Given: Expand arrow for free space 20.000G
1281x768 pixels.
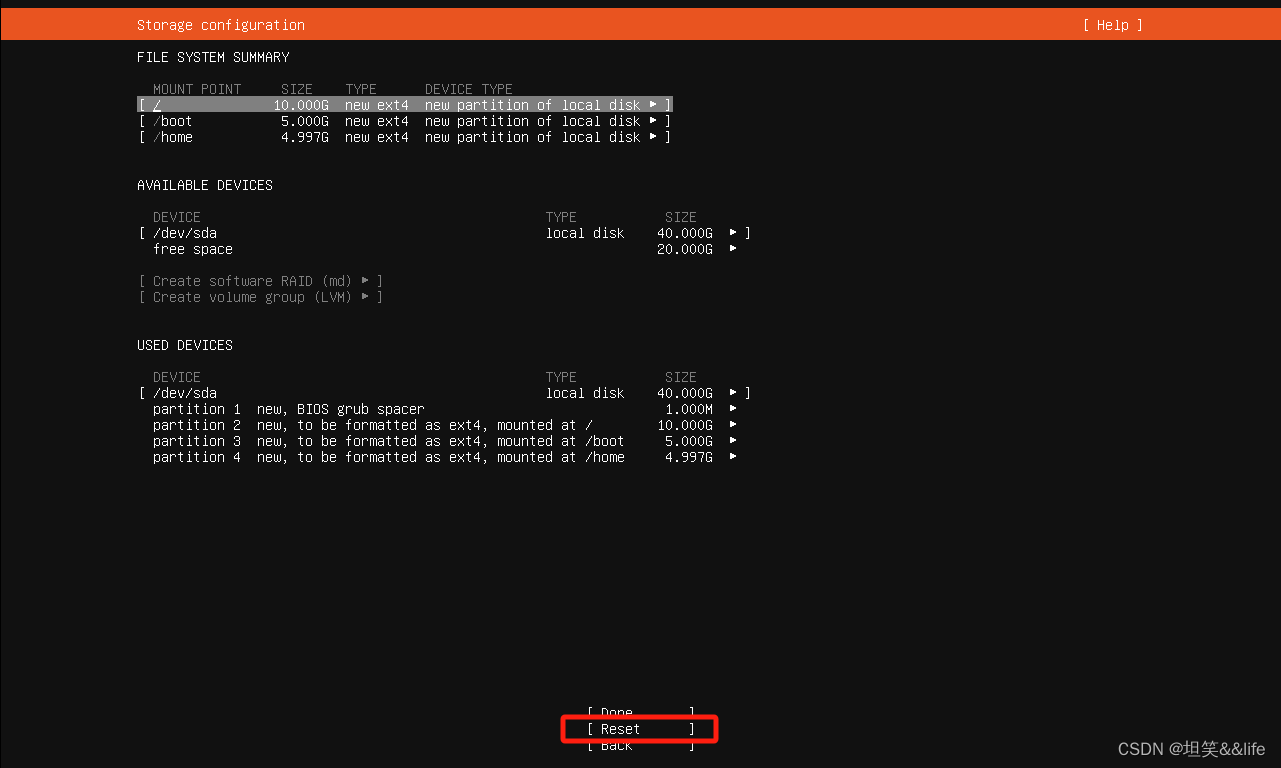Looking at the screenshot, I should click(733, 249).
